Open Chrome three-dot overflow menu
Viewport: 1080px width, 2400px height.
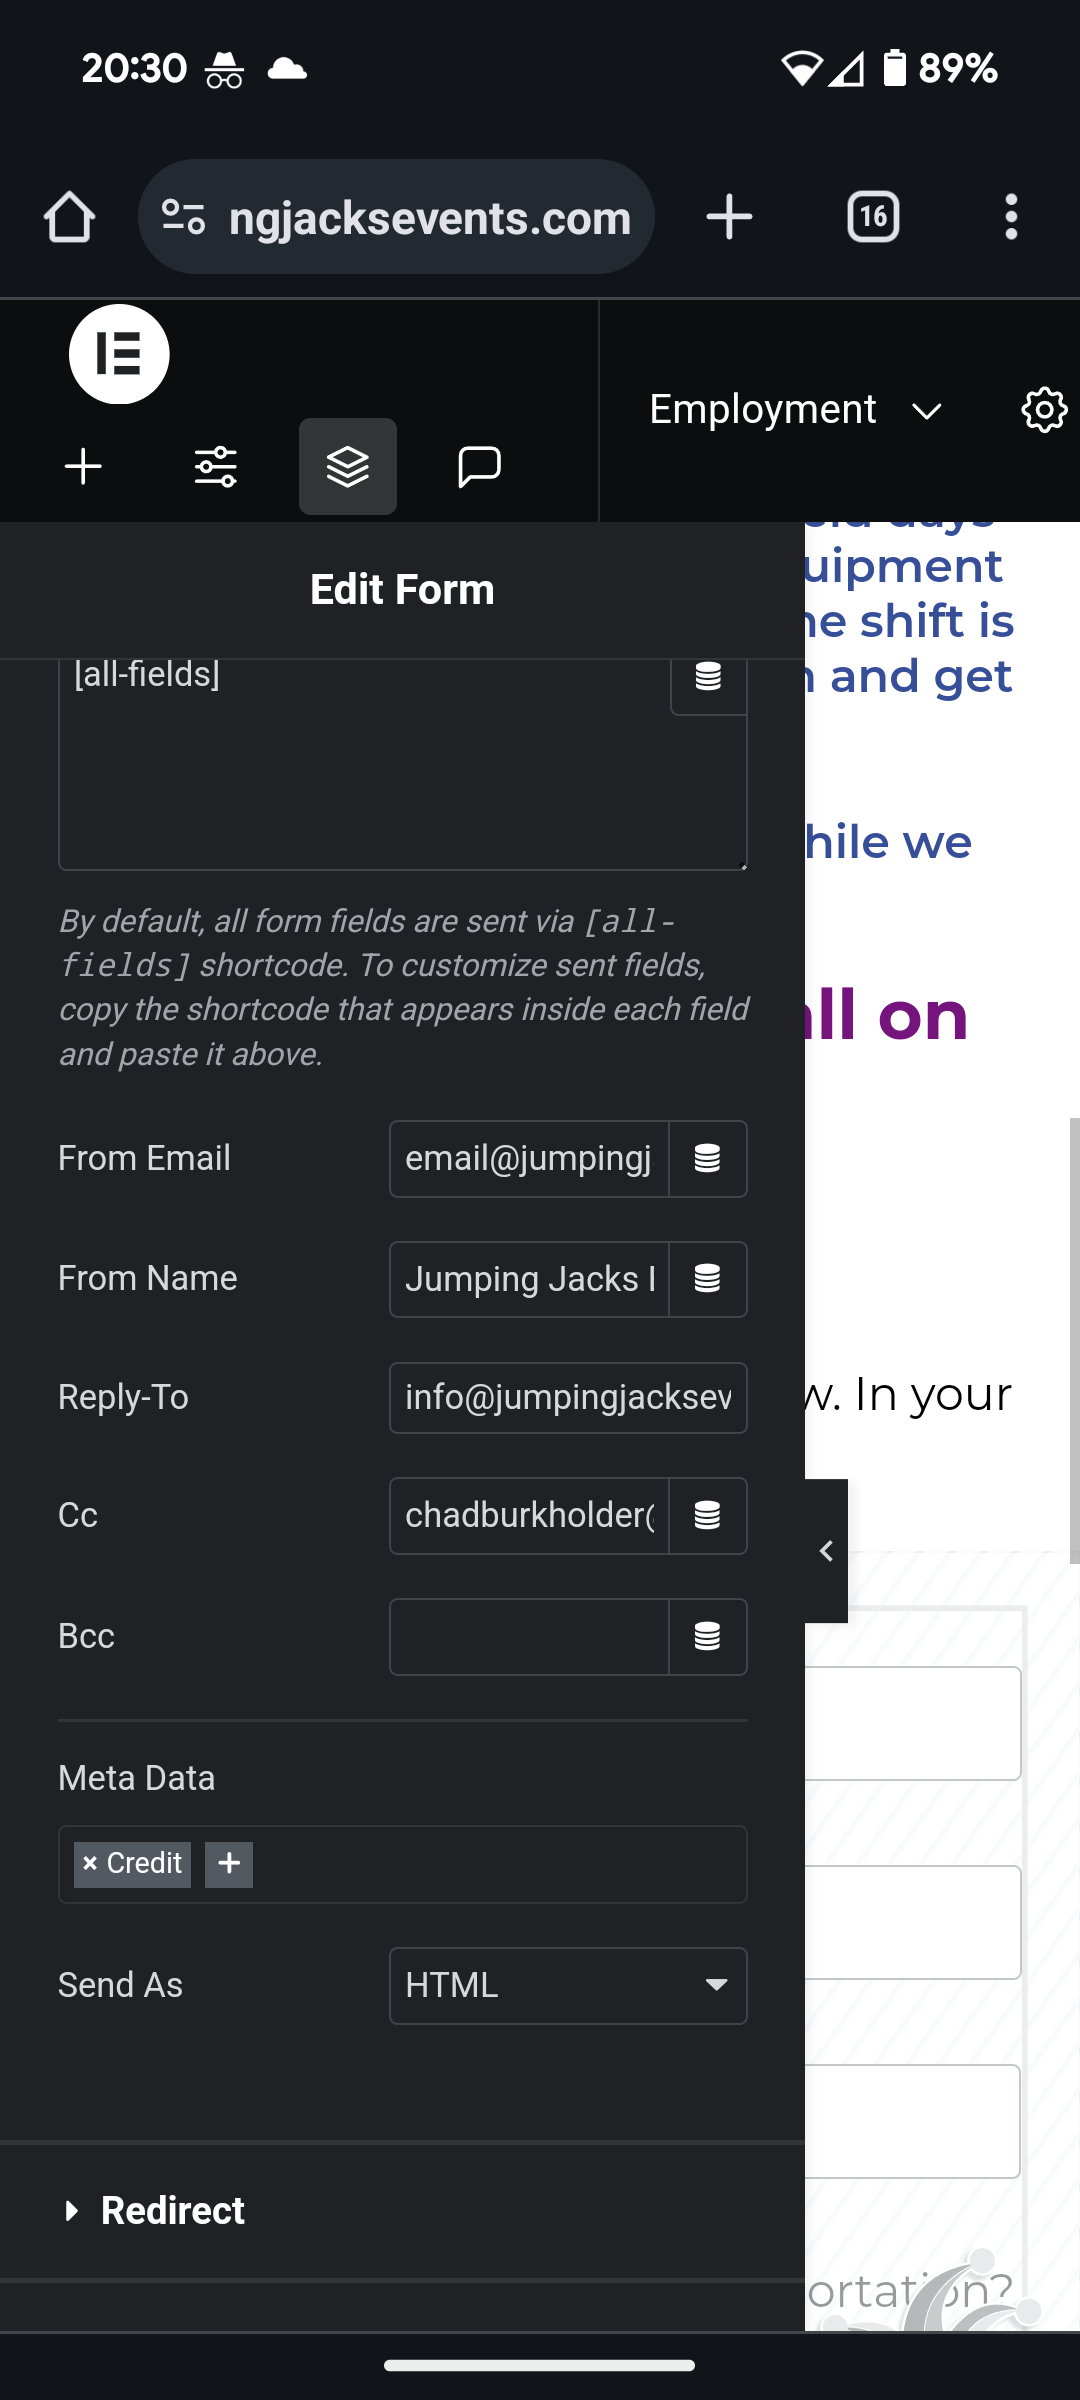coord(1011,217)
